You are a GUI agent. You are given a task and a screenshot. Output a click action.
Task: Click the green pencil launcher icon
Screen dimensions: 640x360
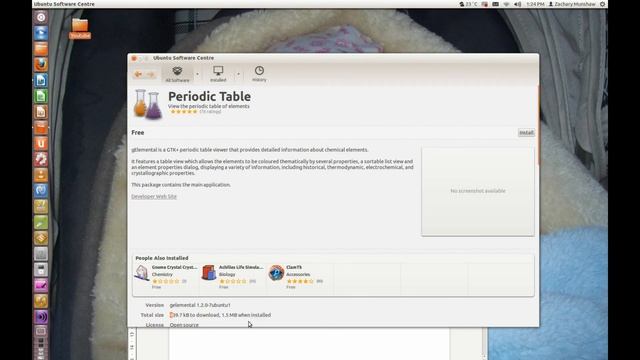pyautogui.click(x=41, y=222)
